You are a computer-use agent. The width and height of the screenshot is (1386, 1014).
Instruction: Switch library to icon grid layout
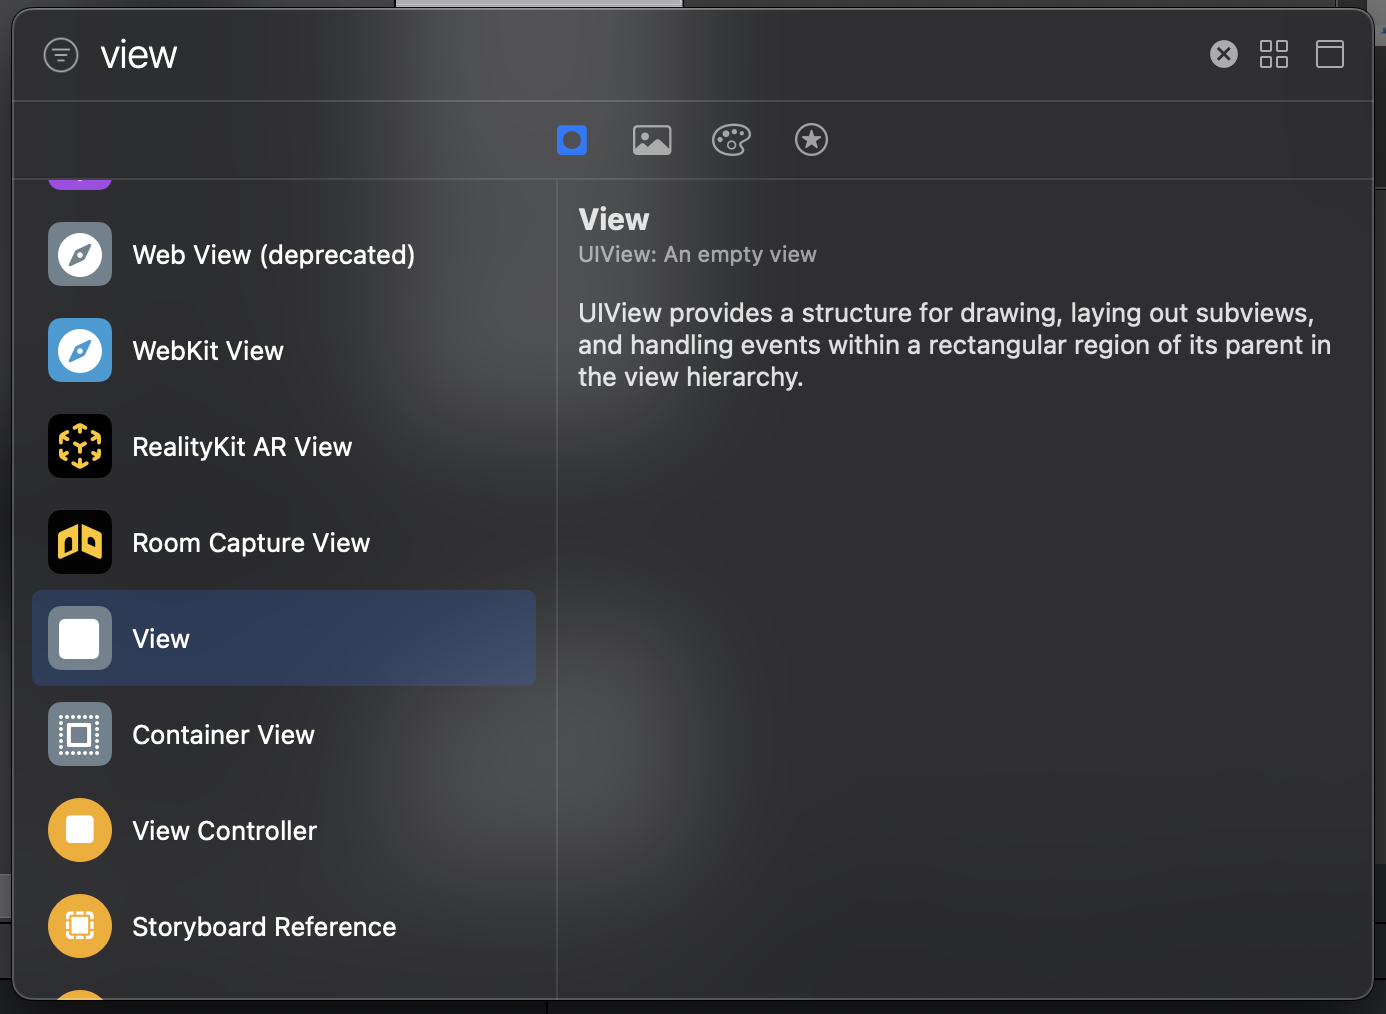click(x=1274, y=54)
